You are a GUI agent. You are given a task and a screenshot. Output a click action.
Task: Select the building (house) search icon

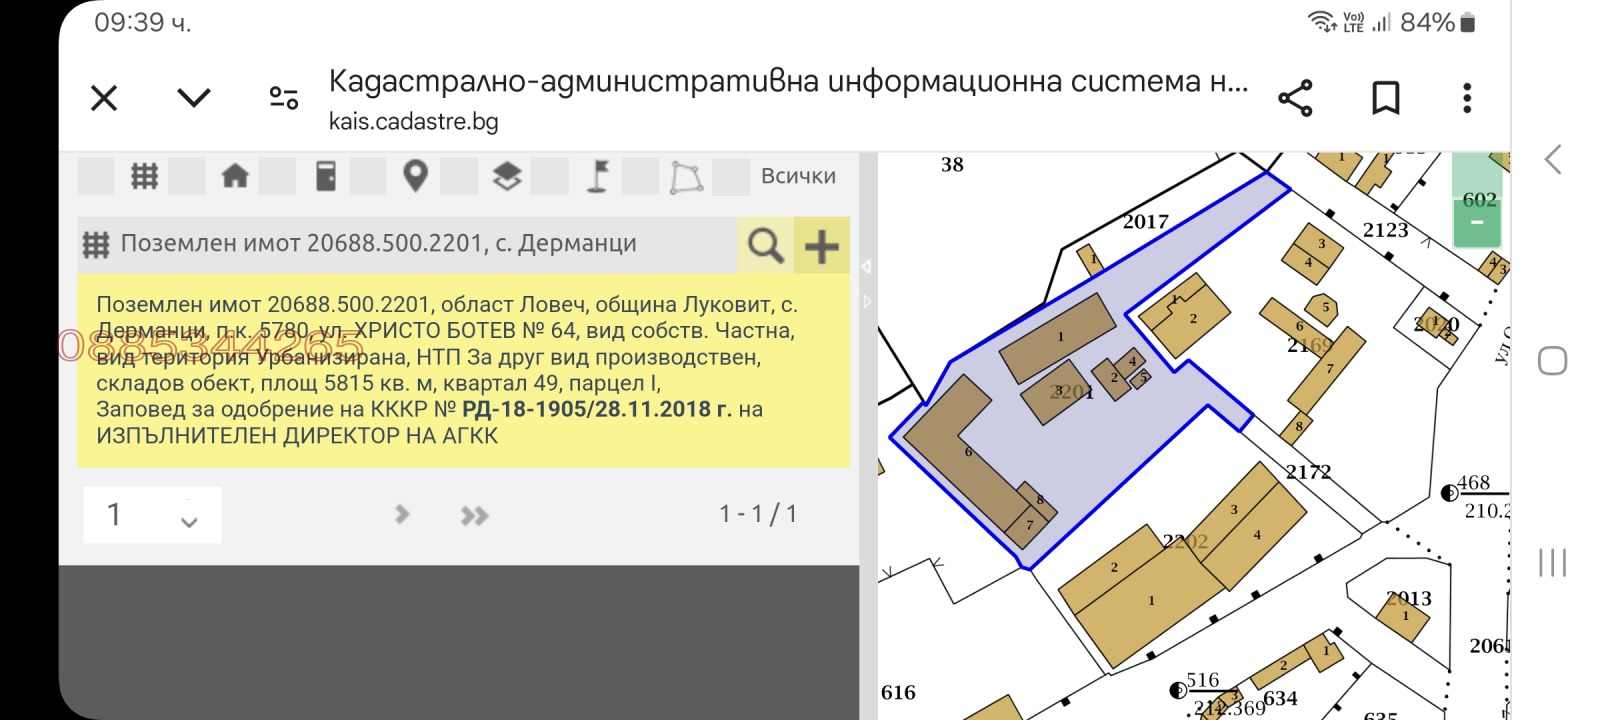(235, 177)
